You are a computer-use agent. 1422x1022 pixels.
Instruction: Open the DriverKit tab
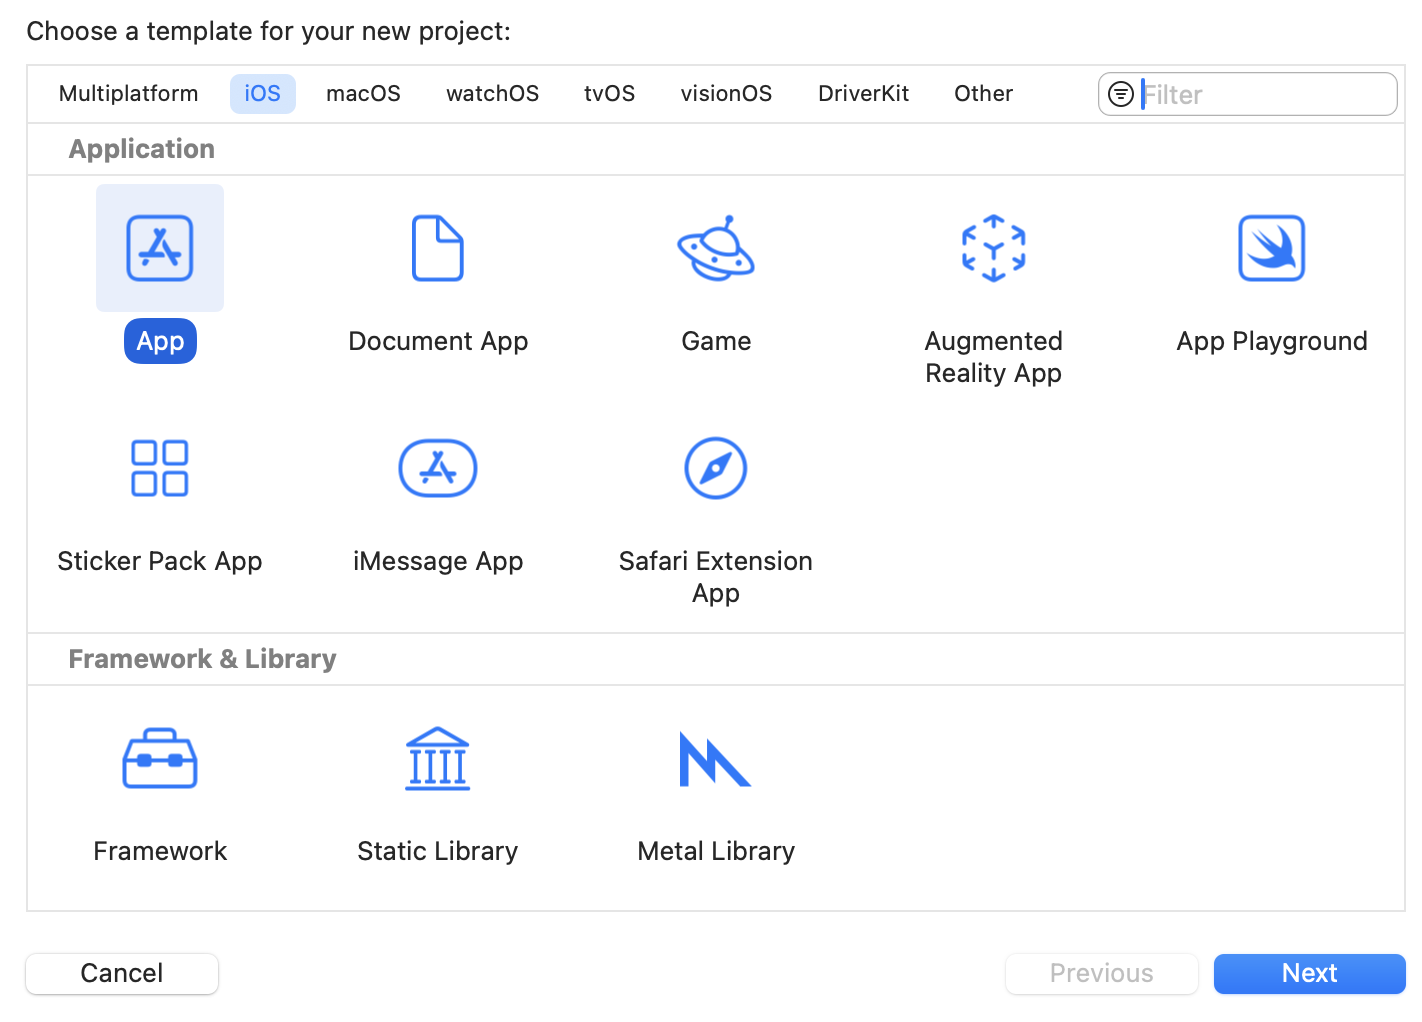864,94
